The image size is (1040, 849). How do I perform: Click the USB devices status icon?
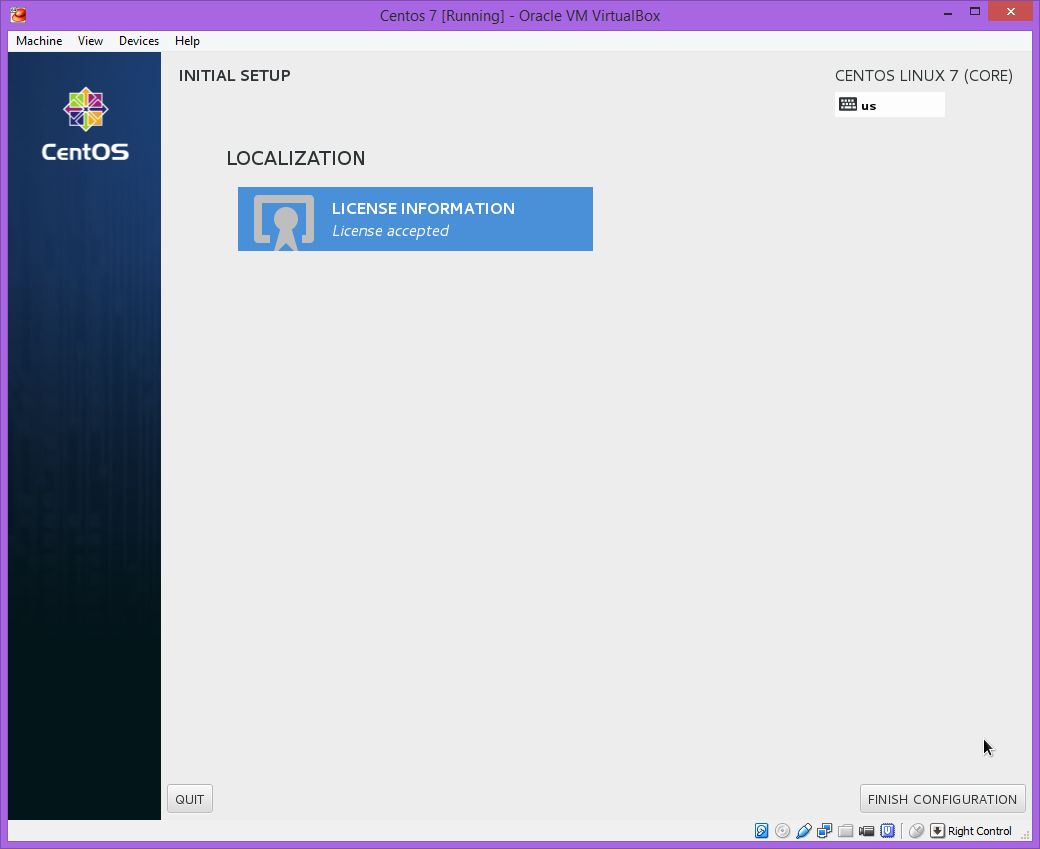coord(804,830)
